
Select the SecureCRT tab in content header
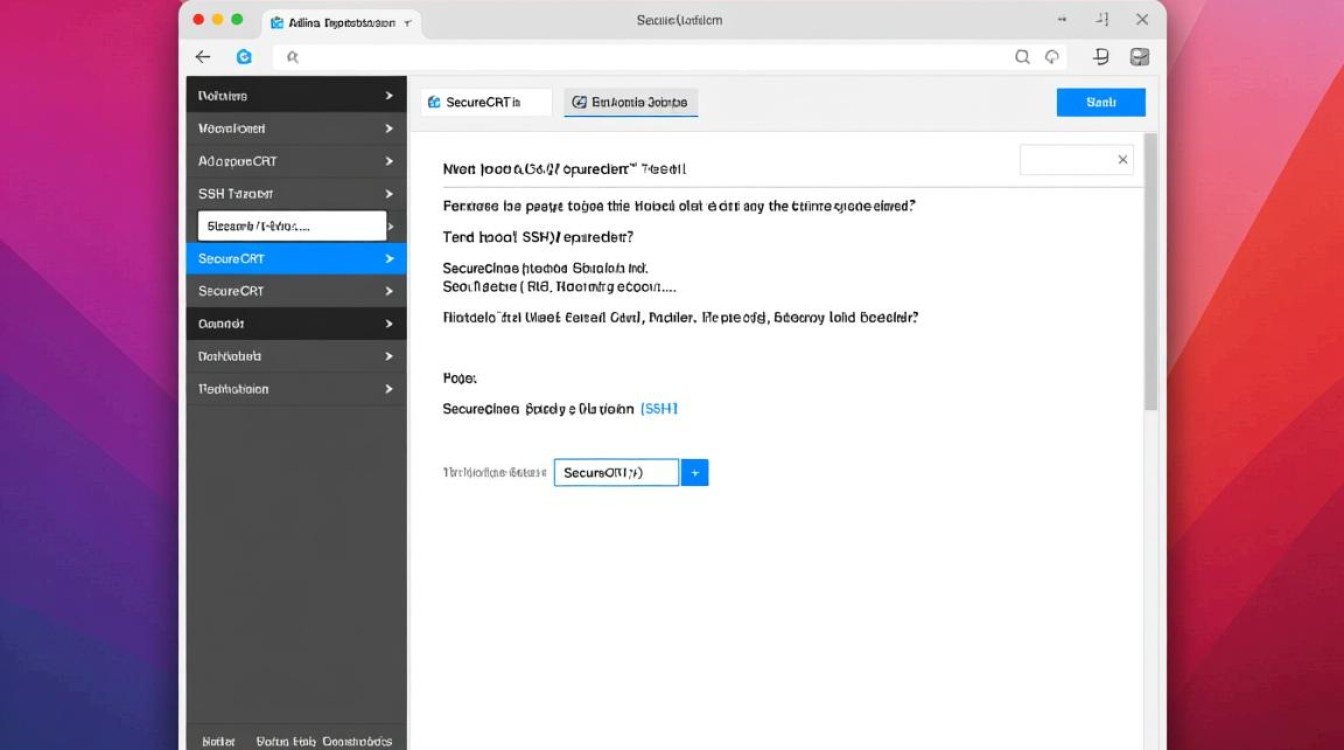tap(486, 102)
